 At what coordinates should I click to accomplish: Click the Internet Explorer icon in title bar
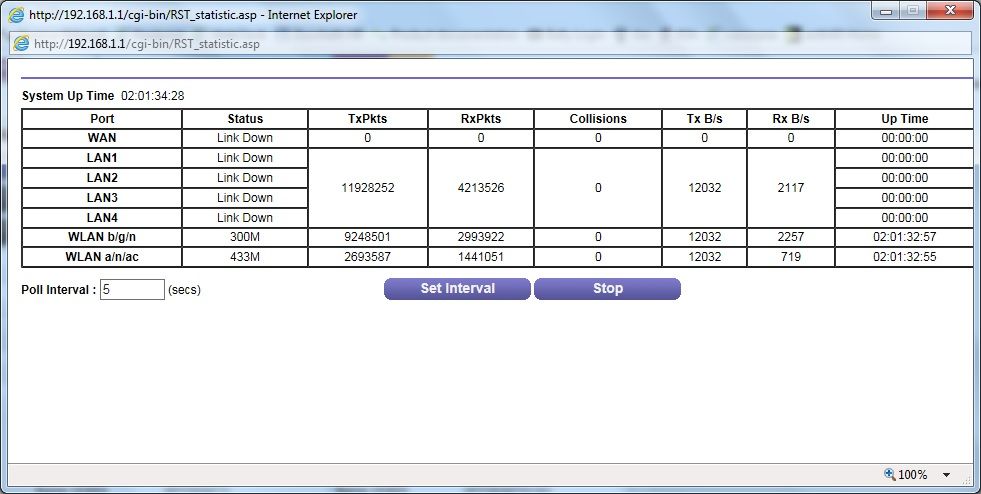pyautogui.click(x=16, y=14)
